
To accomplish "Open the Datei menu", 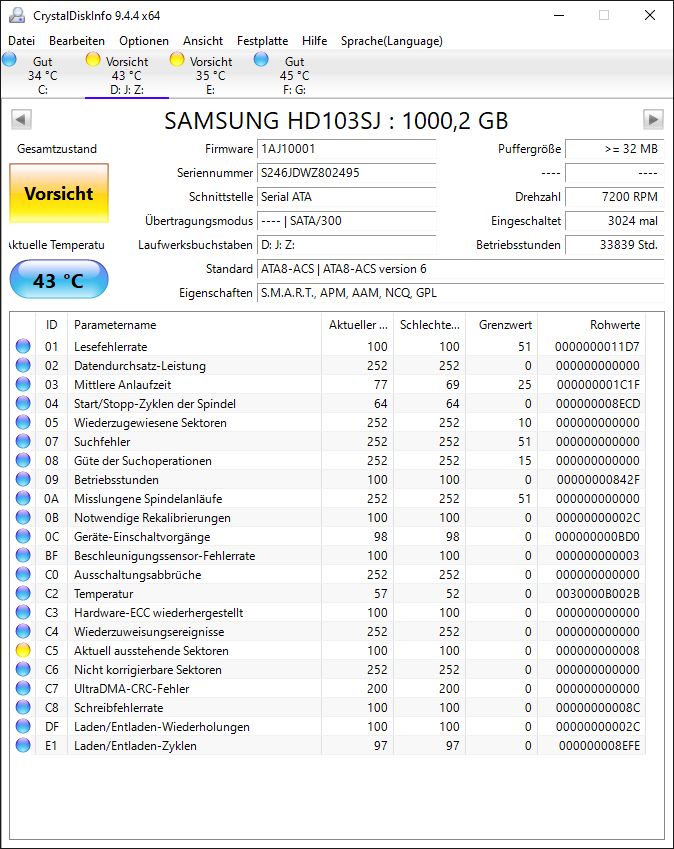I will (x=22, y=41).
